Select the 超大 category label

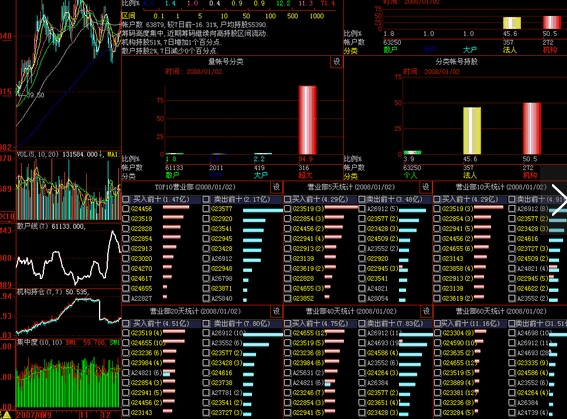coord(305,176)
